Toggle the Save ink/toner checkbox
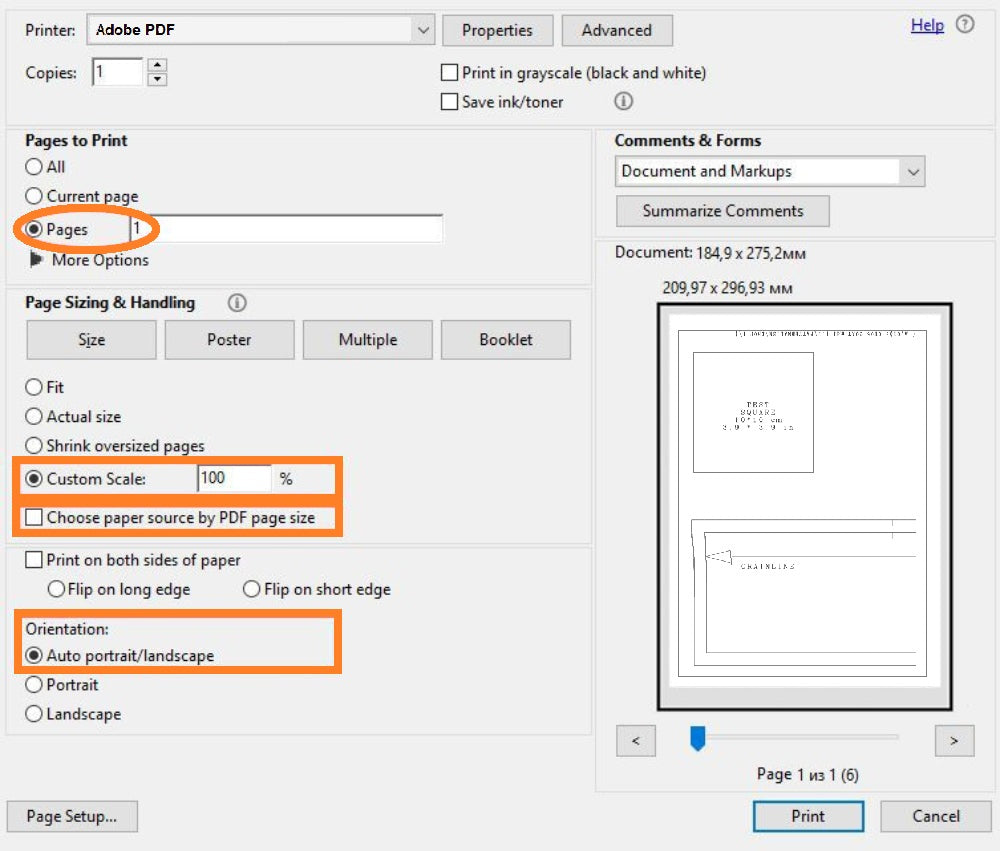Image resolution: width=1000 pixels, height=851 pixels. pos(450,101)
